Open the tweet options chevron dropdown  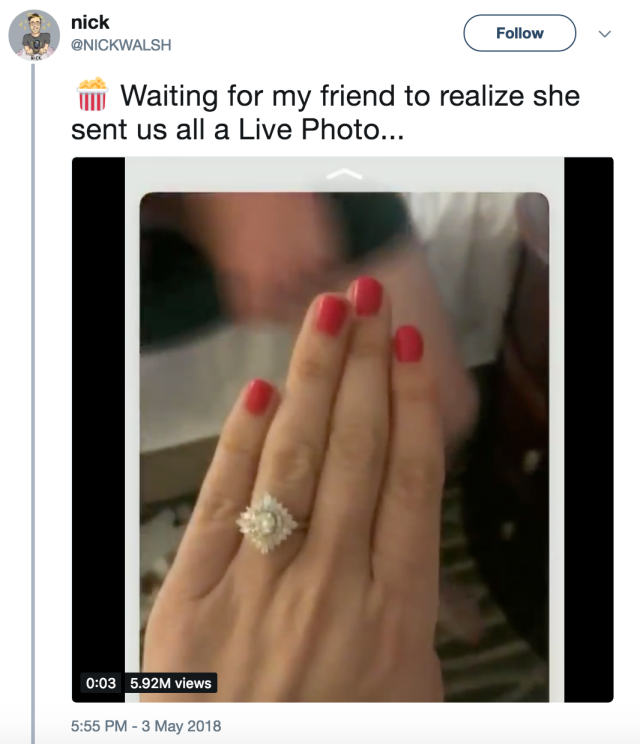click(x=604, y=34)
